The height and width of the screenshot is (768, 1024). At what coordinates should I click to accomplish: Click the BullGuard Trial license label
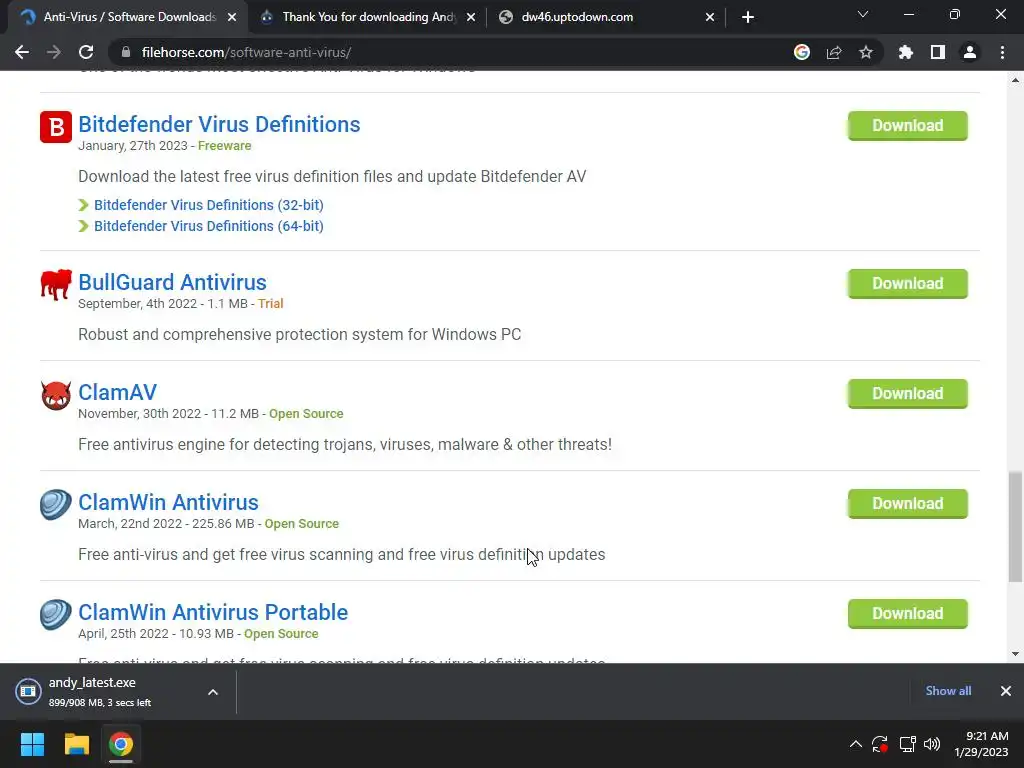coord(270,304)
